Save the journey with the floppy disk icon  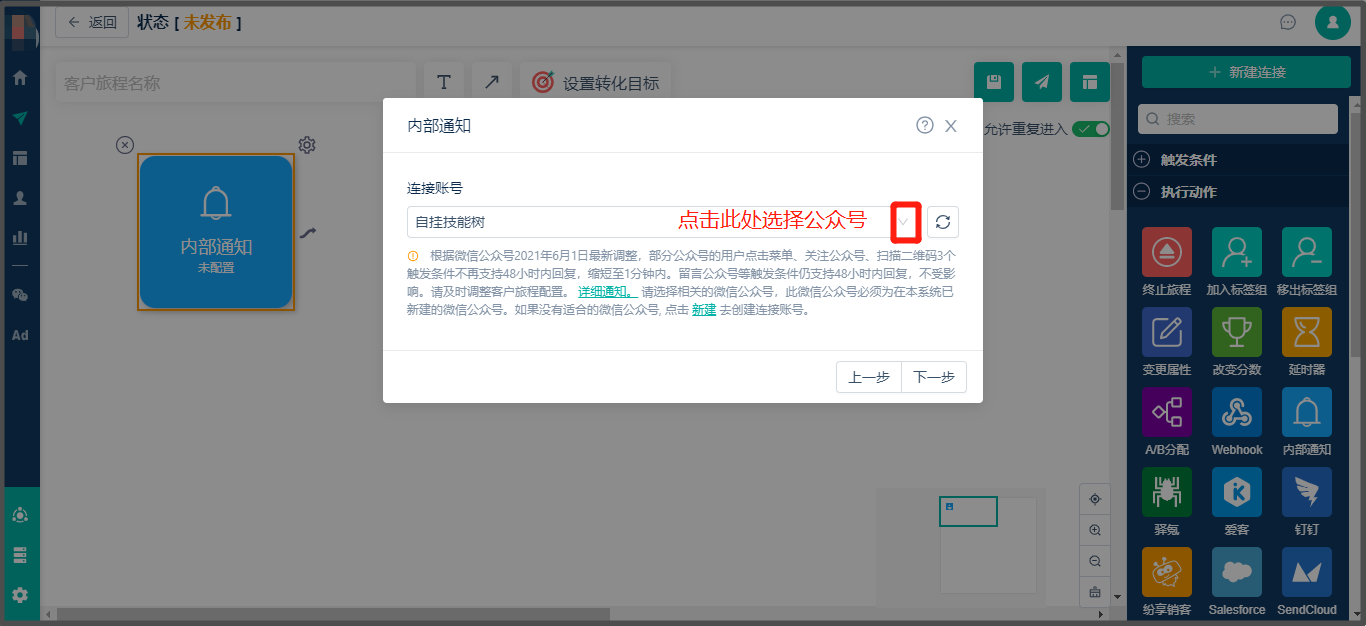[x=994, y=82]
